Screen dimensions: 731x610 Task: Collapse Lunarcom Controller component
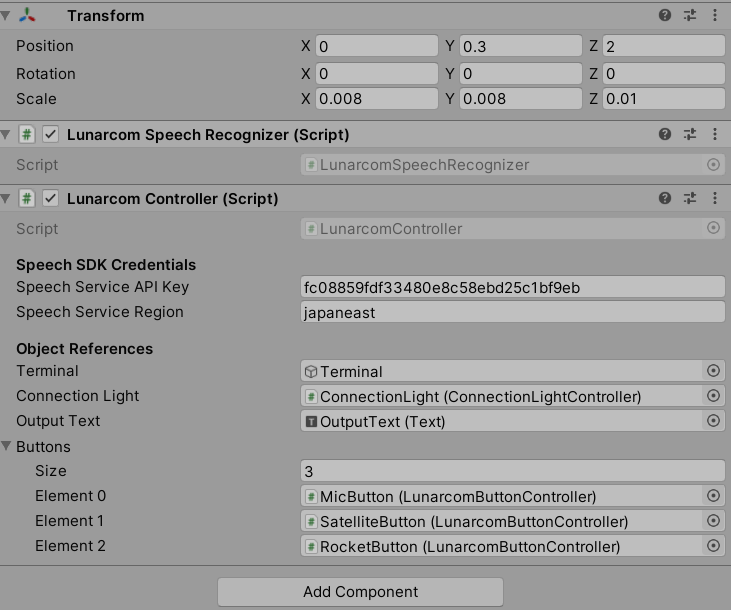pyautogui.click(x=6, y=199)
